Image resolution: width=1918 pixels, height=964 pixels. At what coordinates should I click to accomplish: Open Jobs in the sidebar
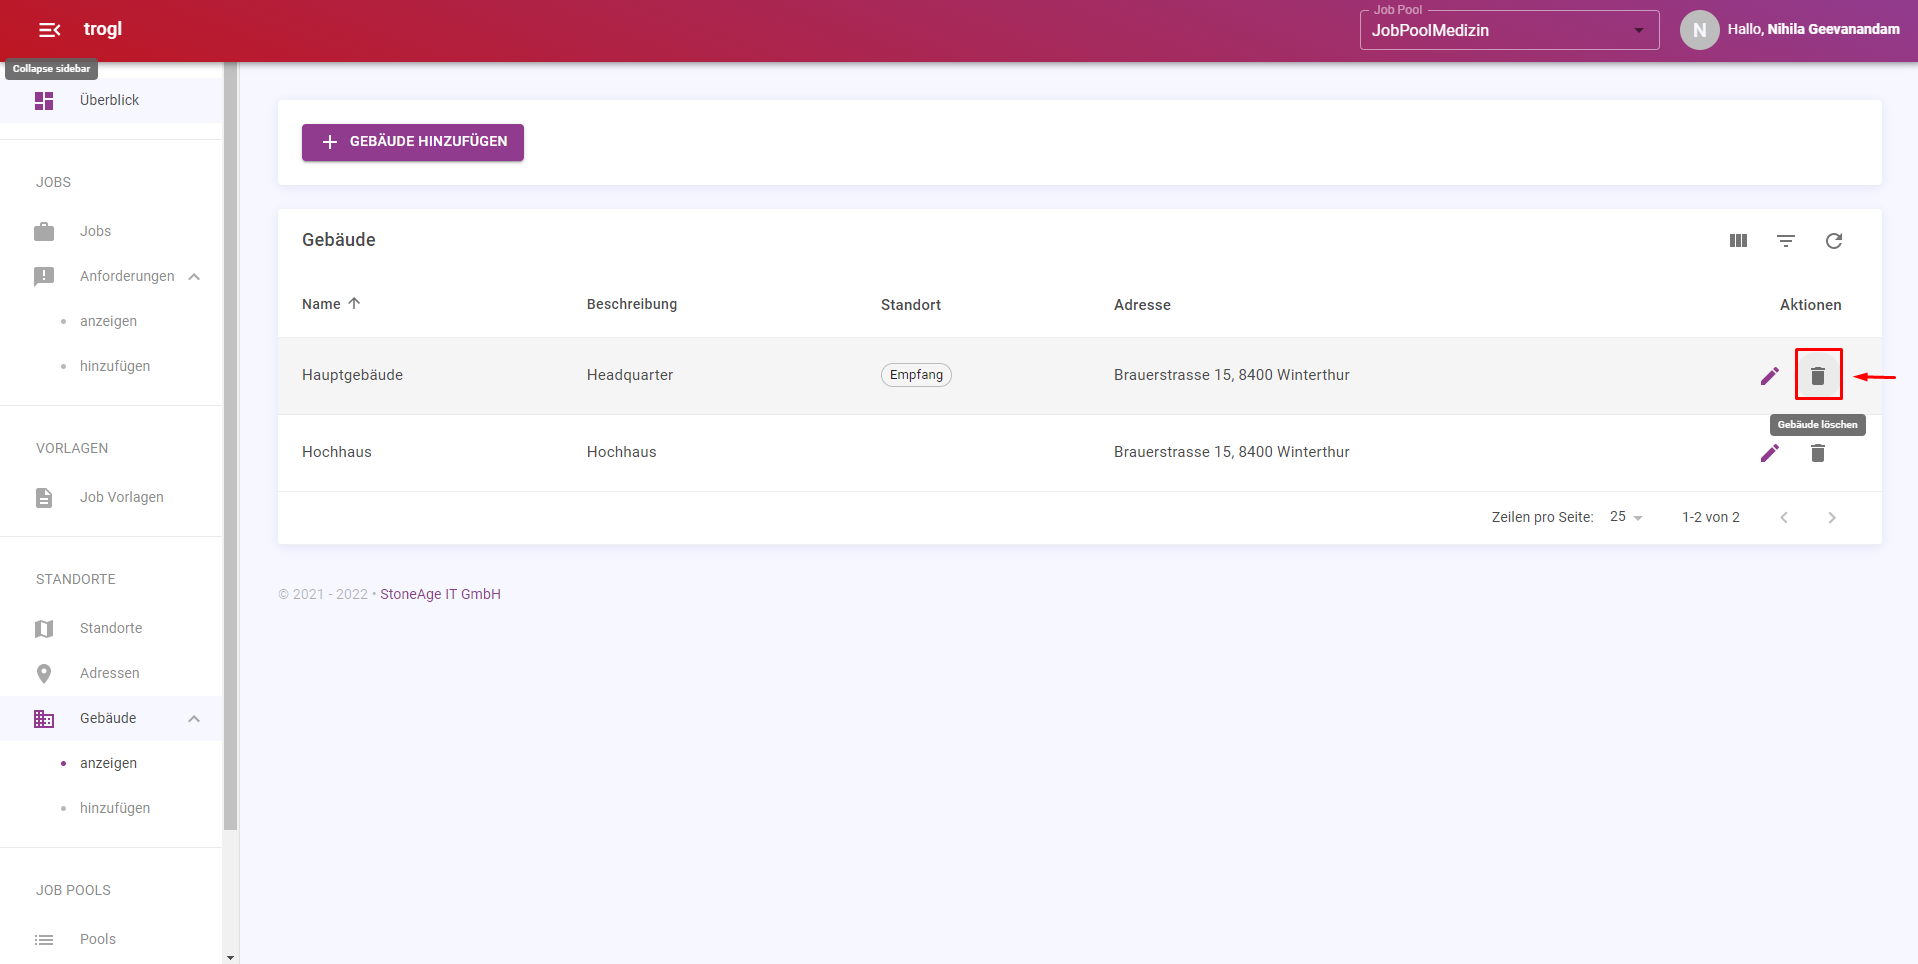pos(95,231)
